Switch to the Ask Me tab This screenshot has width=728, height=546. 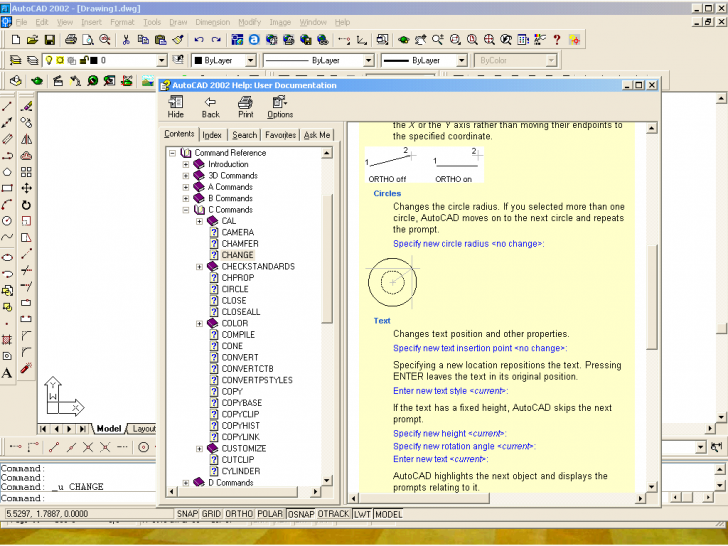(317, 135)
